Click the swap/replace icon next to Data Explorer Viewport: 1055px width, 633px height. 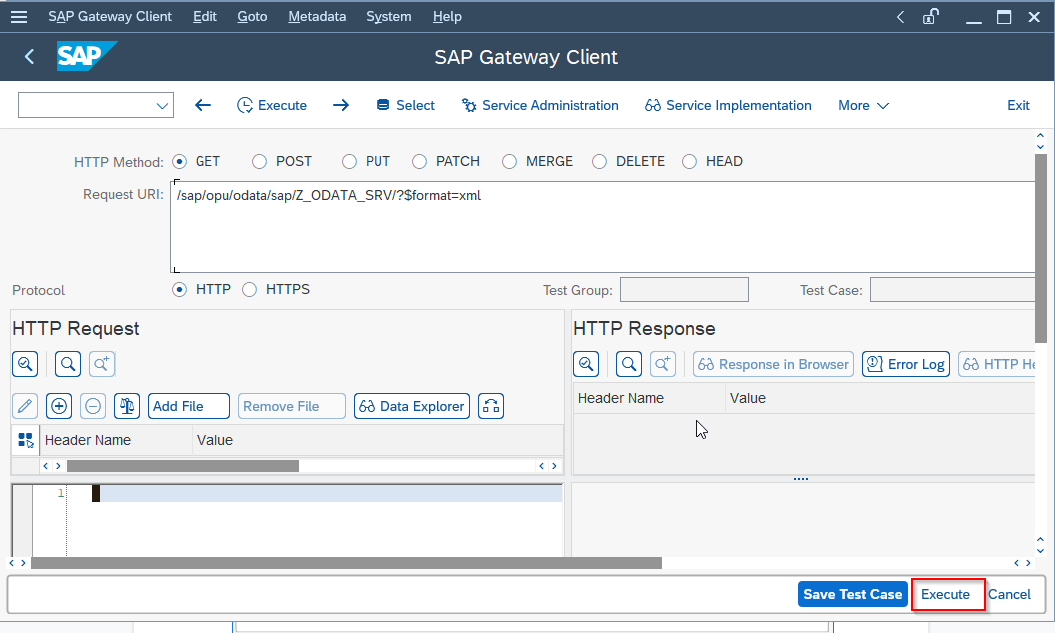tap(490, 405)
